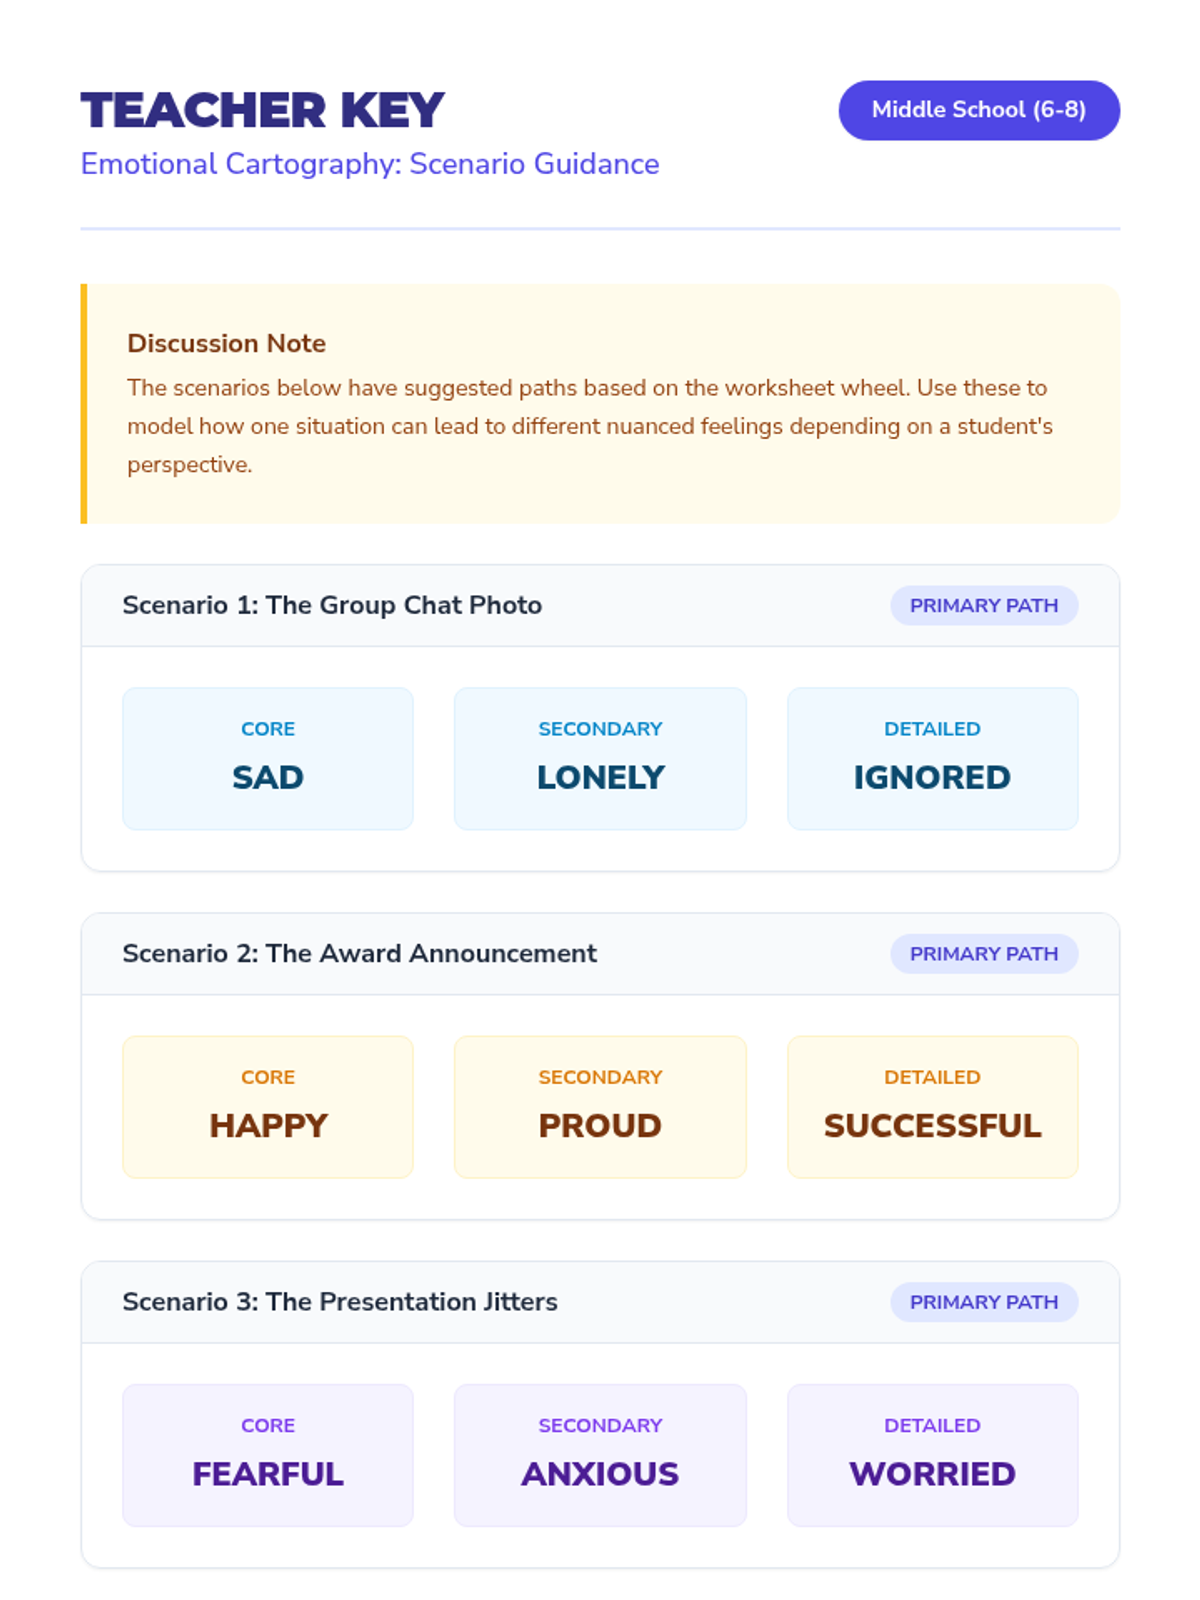This screenshot has width=1200, height=1600.
Task: Pick the ANXIOUS secondary emotion card
Action: 600,1454
